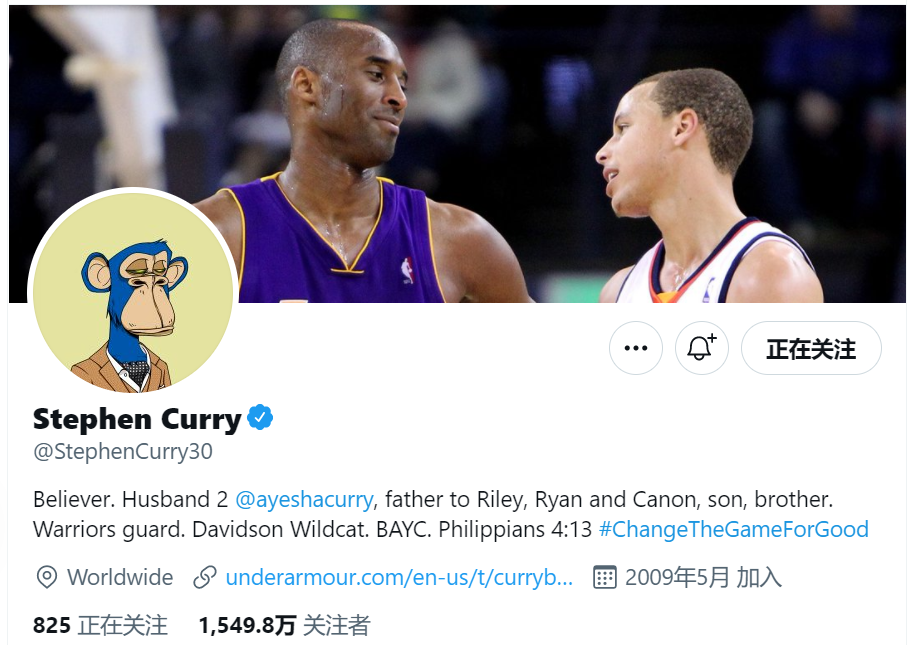Toggle the 正在关注 following button
The image size is (914, 645).
(811, 348)
